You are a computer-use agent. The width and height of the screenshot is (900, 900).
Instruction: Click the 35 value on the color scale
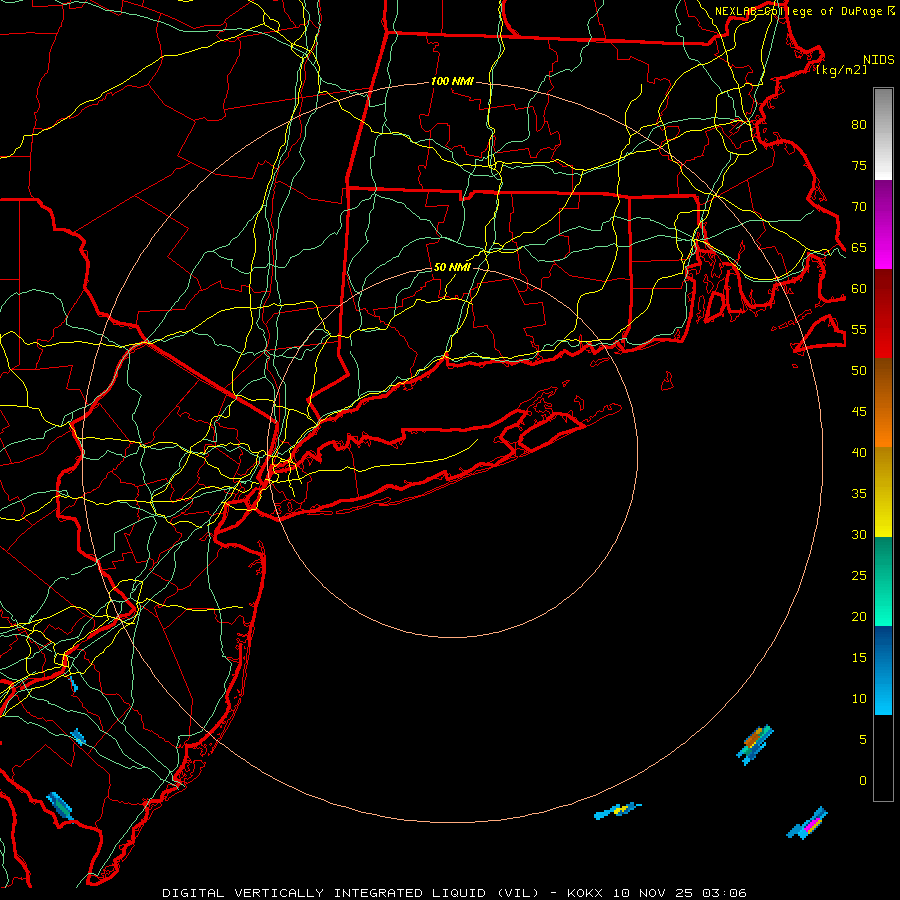click(859, 494)
